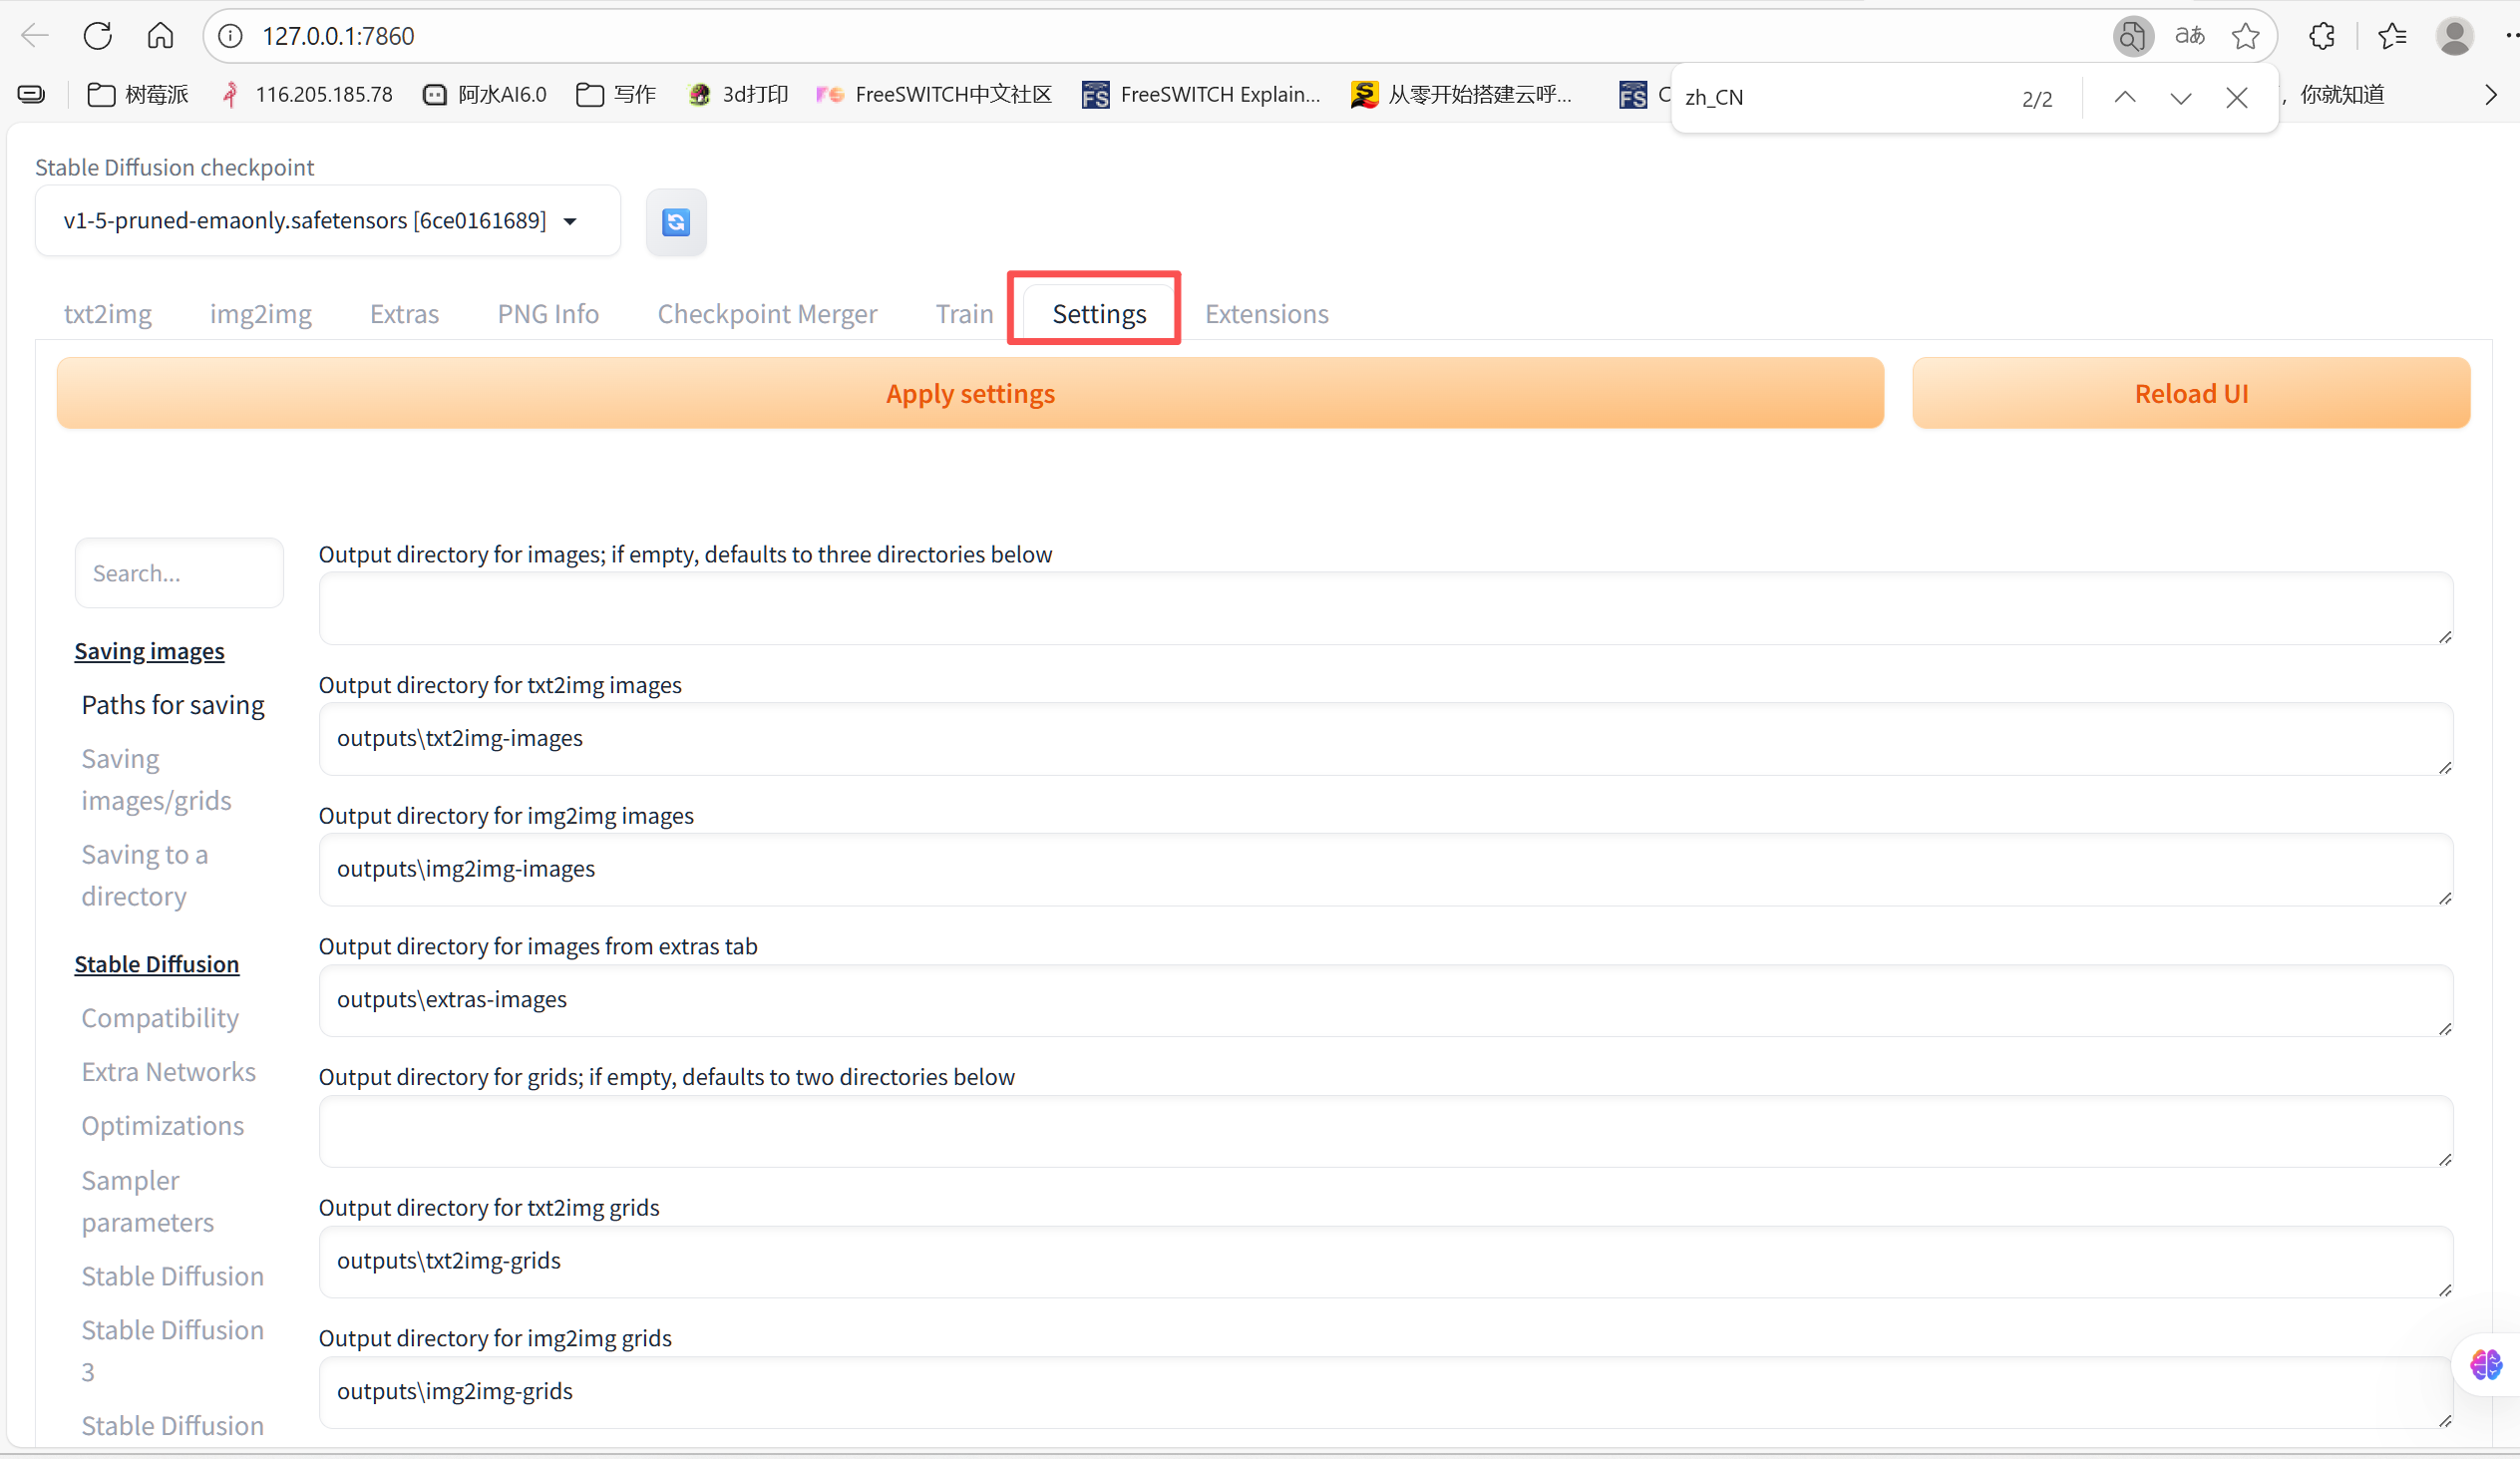The image size is (2520, 1459).
Task: Close the find-in-page bar
Action: coord(2236,97)
